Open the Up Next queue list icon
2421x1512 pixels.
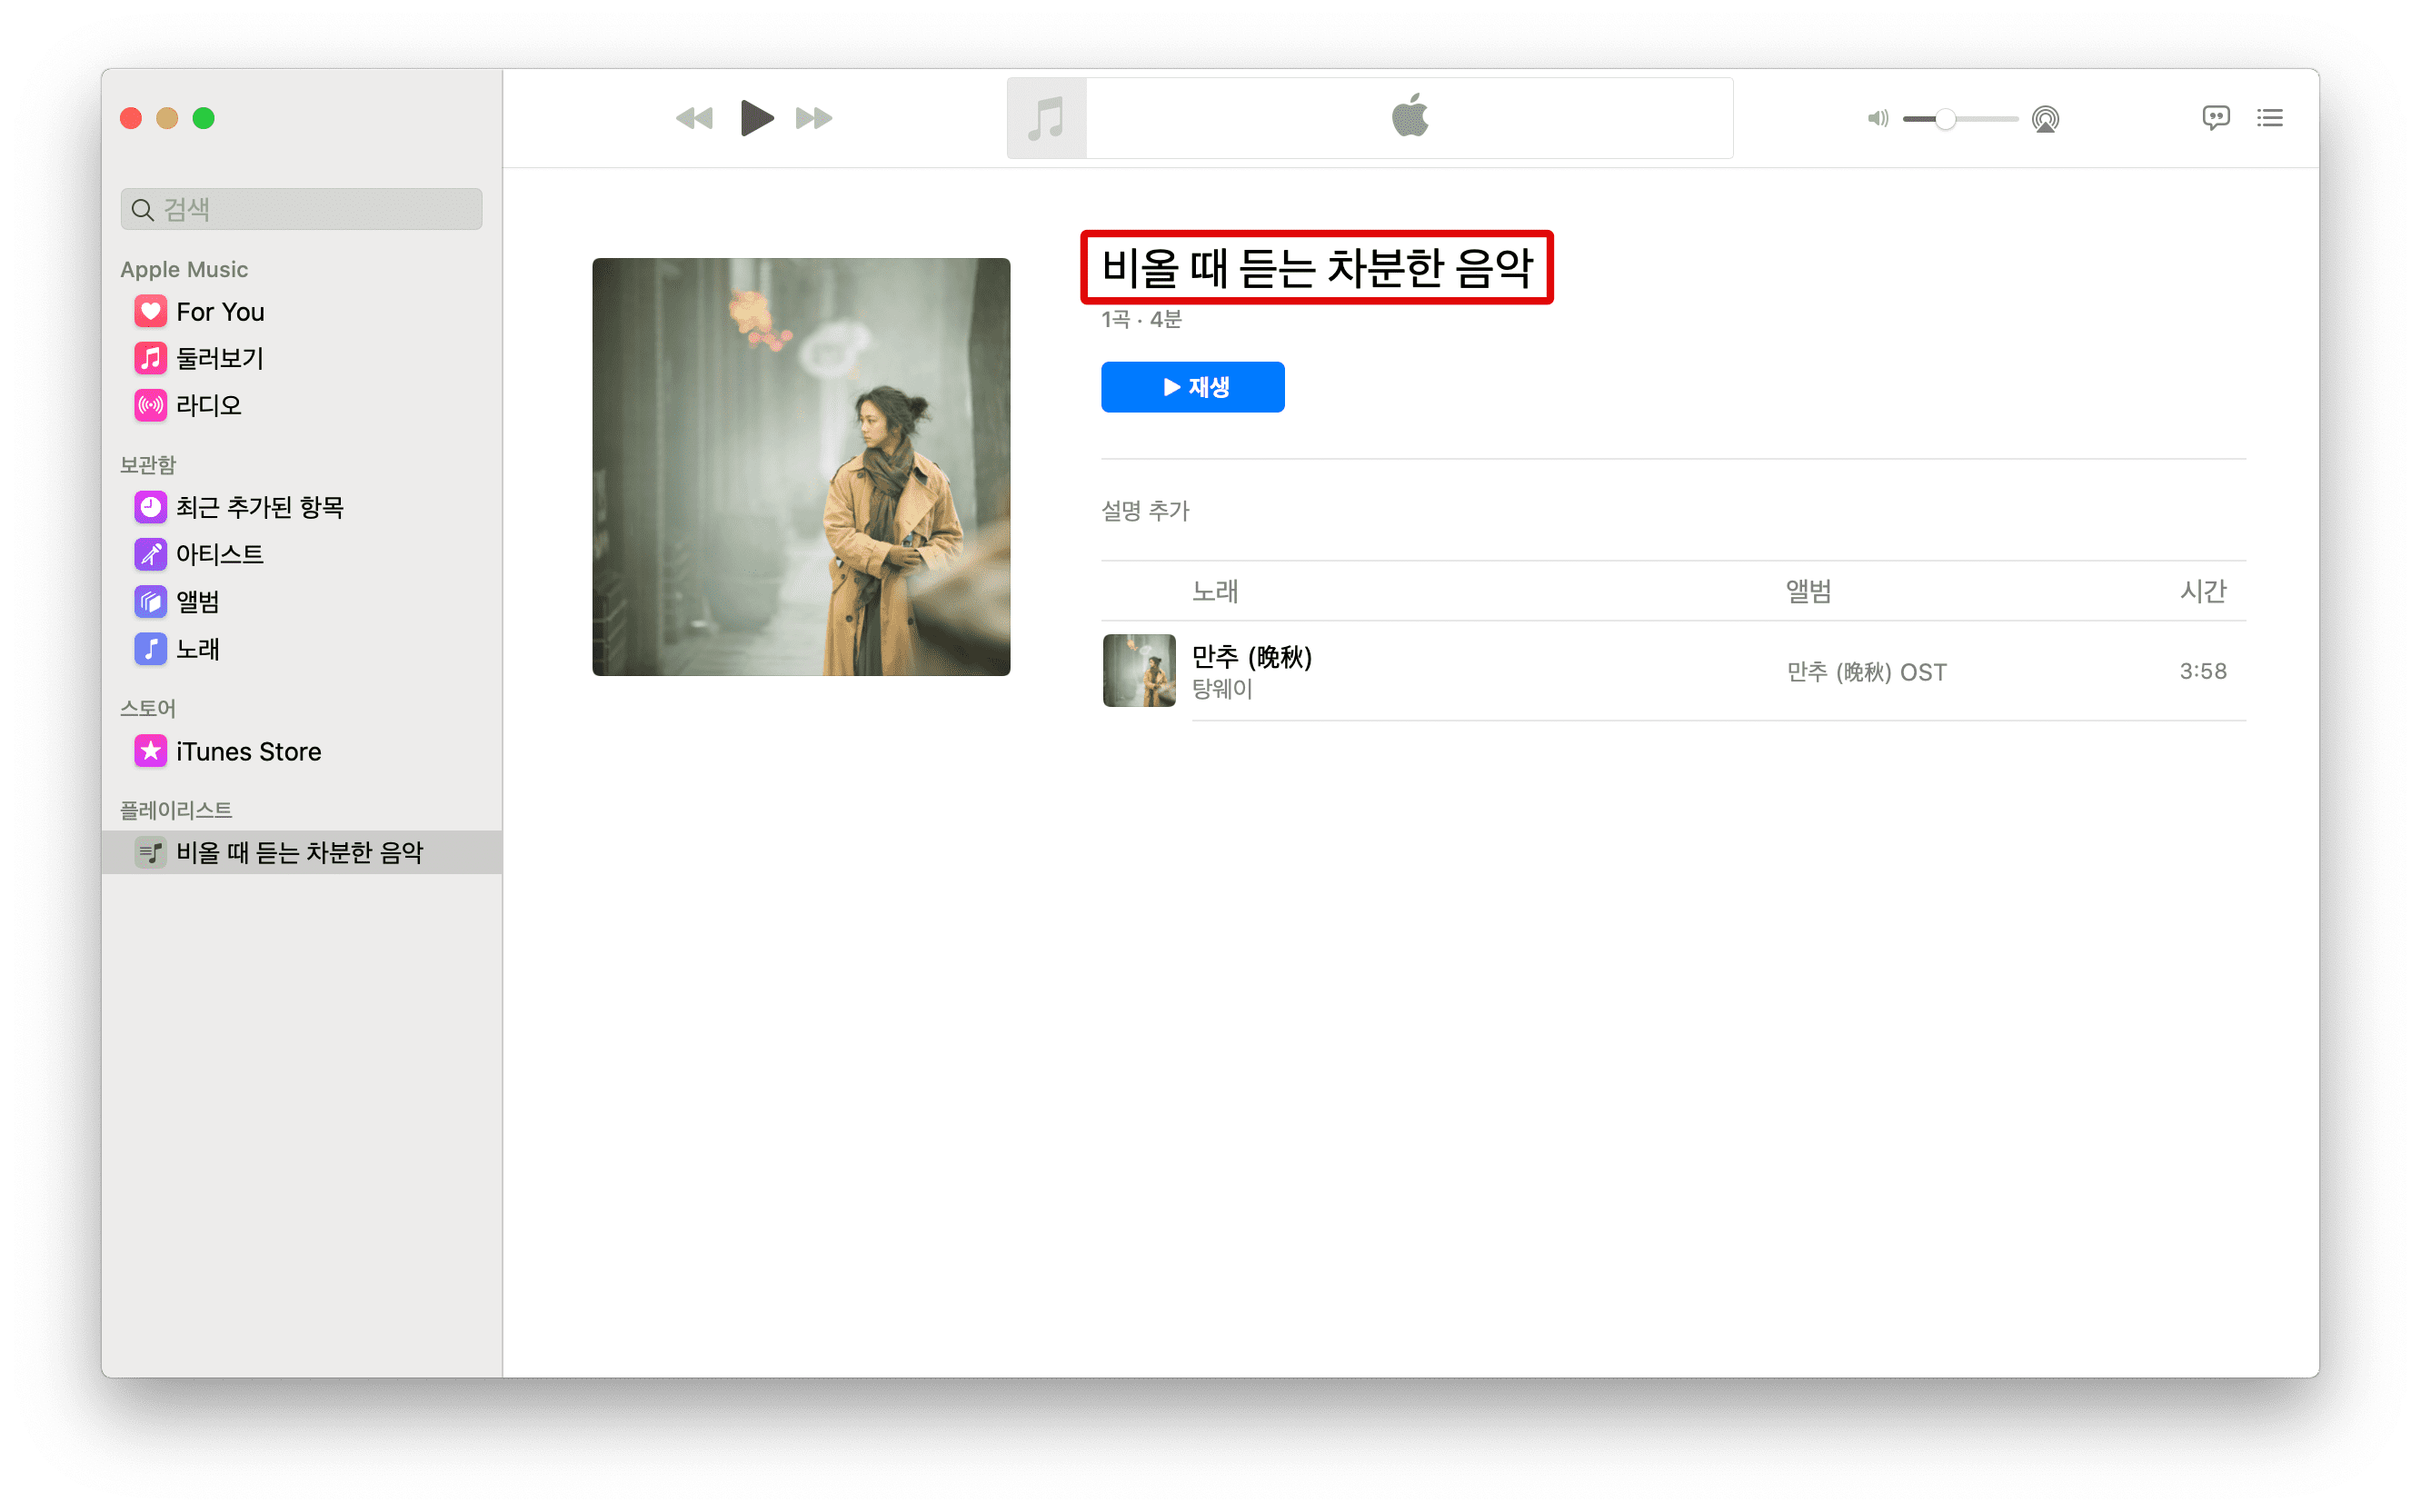pyautogui.click(x=2269, y=118)
